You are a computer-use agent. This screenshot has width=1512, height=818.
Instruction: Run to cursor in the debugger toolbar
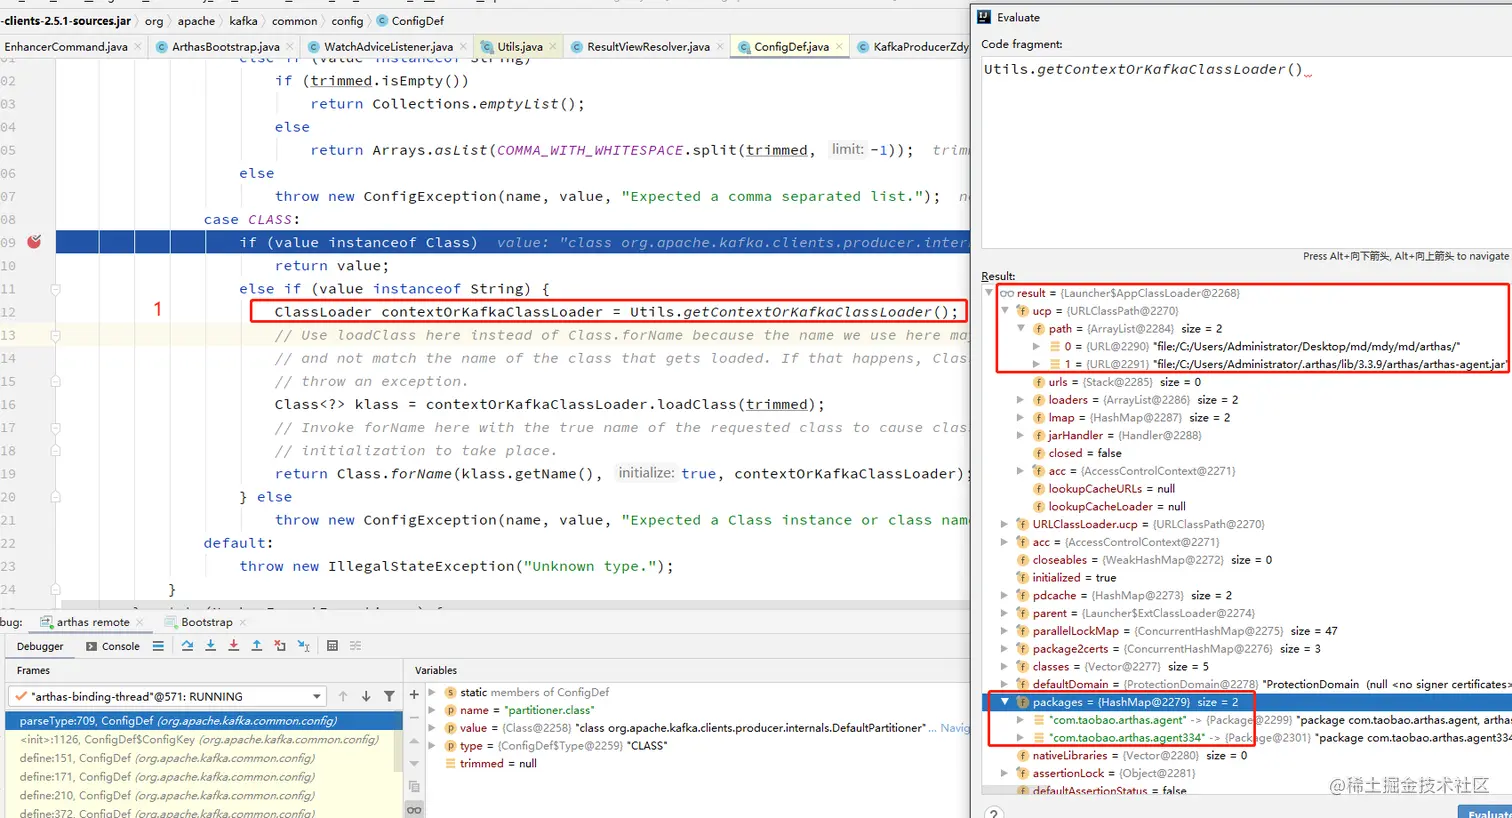pyautogui.click(x=304, y=646)
